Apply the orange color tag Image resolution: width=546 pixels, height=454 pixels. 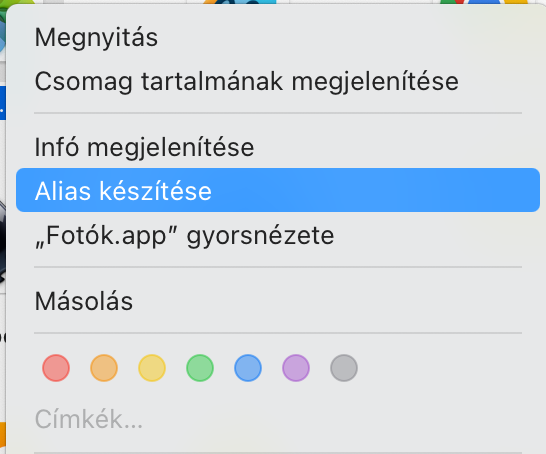pos(104,368)
